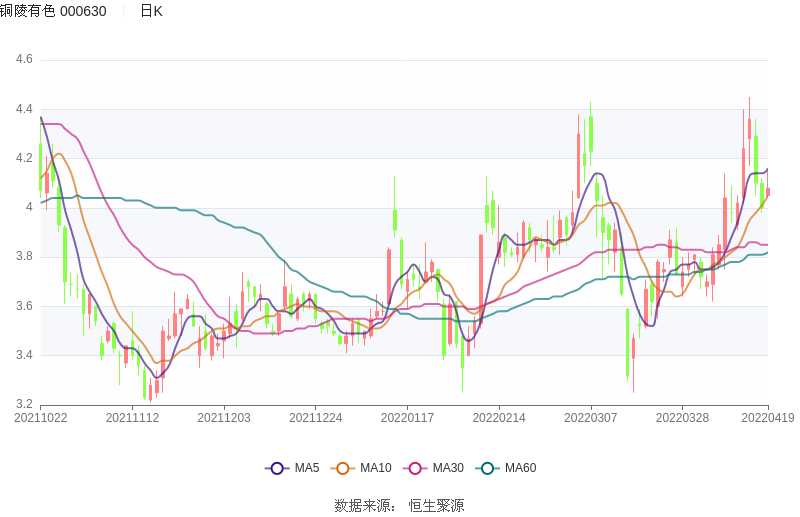
Task: Select the 20220117 date axis label
Action: (407, 418)
